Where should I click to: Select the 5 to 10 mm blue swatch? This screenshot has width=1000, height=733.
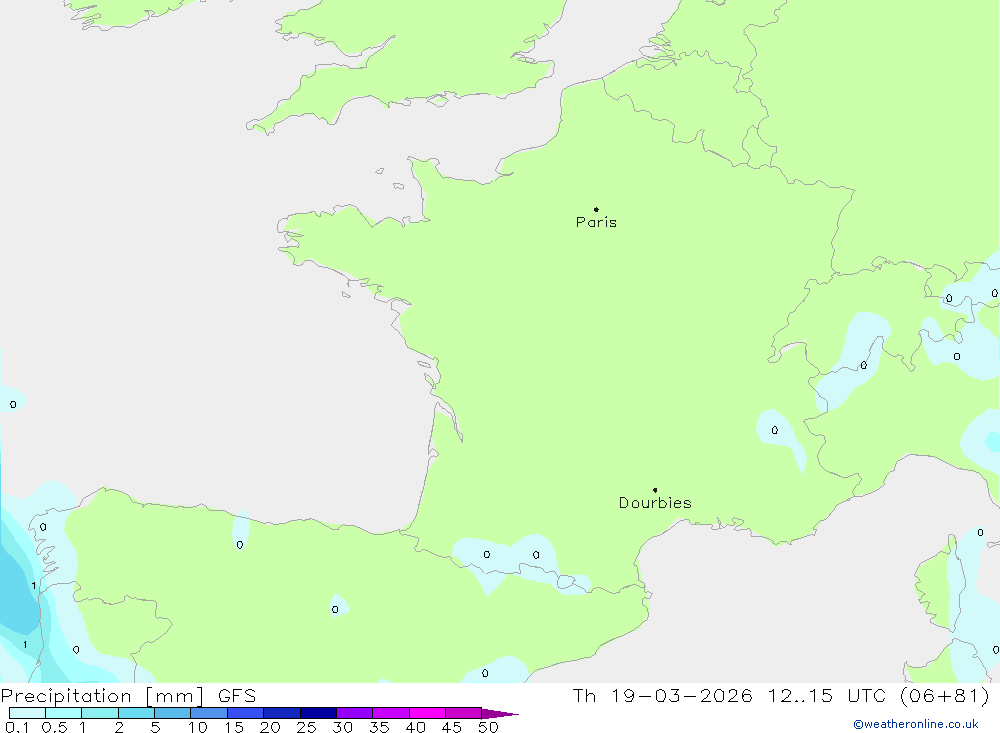(x=173, y=713)
